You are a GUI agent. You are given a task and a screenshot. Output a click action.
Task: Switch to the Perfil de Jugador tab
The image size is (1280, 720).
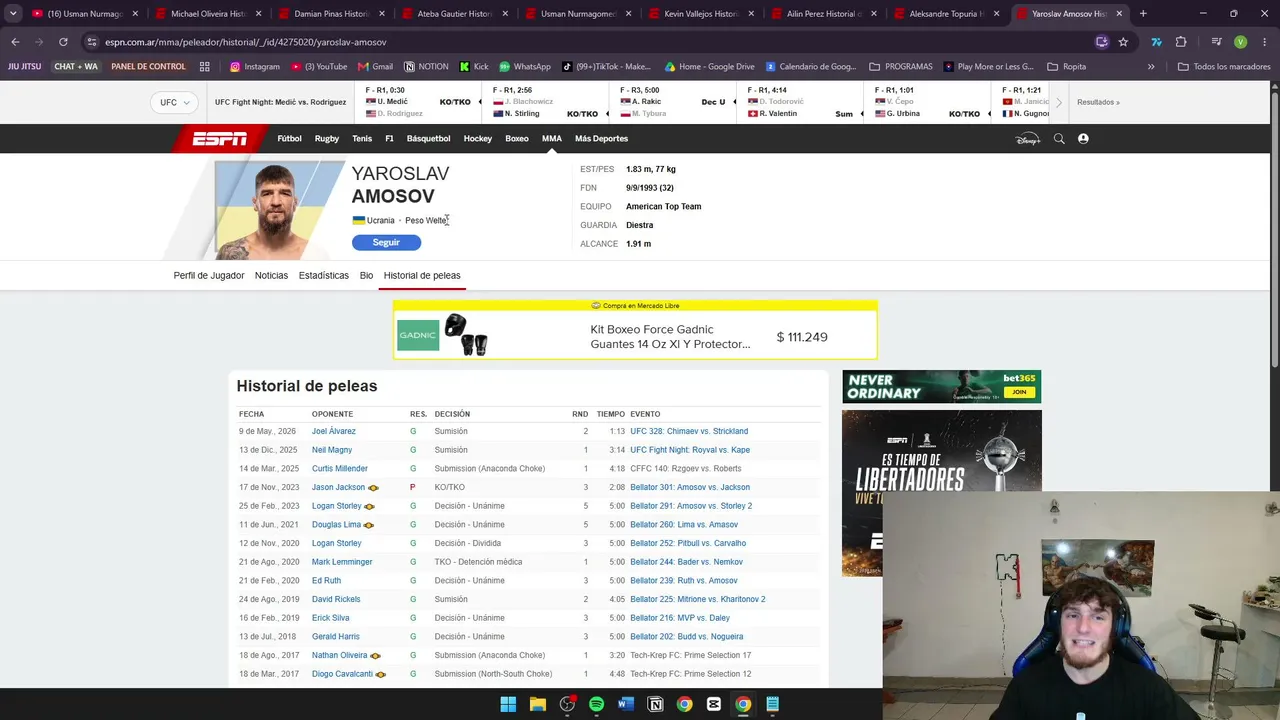(x=209, y=276)
